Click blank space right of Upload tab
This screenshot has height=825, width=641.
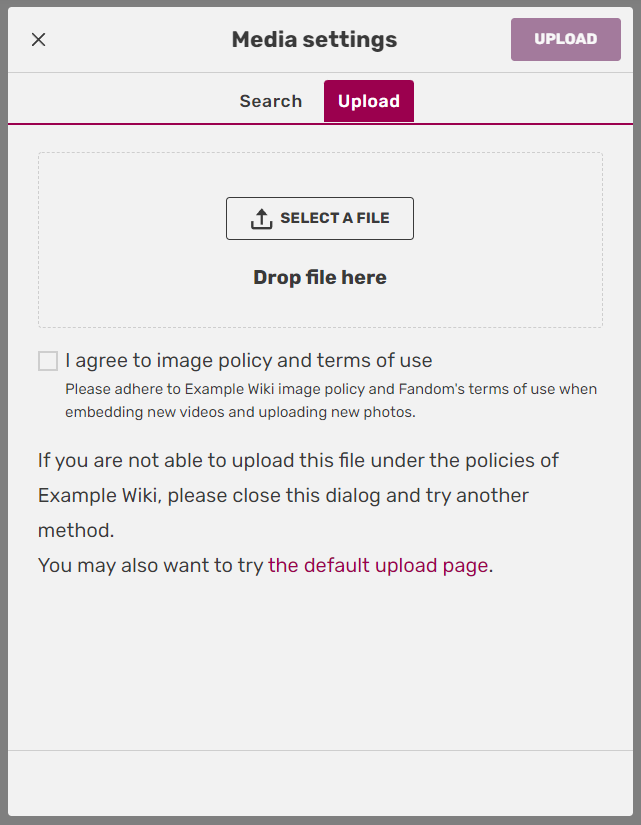point(520,101)
